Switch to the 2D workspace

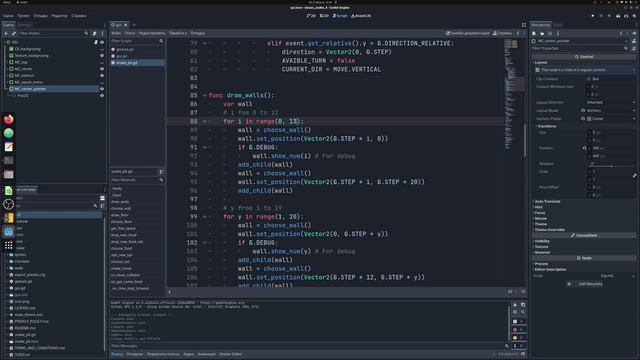click(311, 16)
